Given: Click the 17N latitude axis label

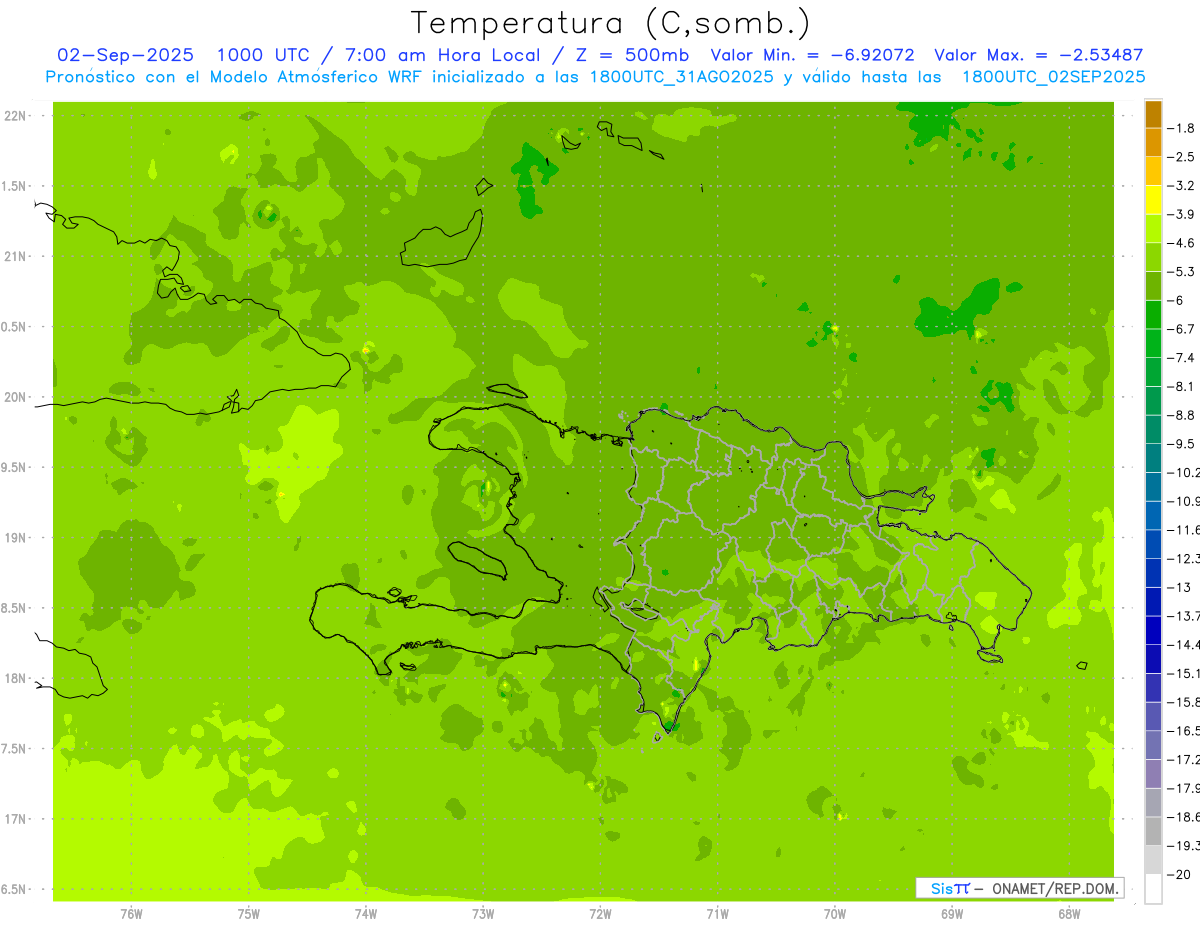Looking at the screenshot, I should tap(16, 819).
